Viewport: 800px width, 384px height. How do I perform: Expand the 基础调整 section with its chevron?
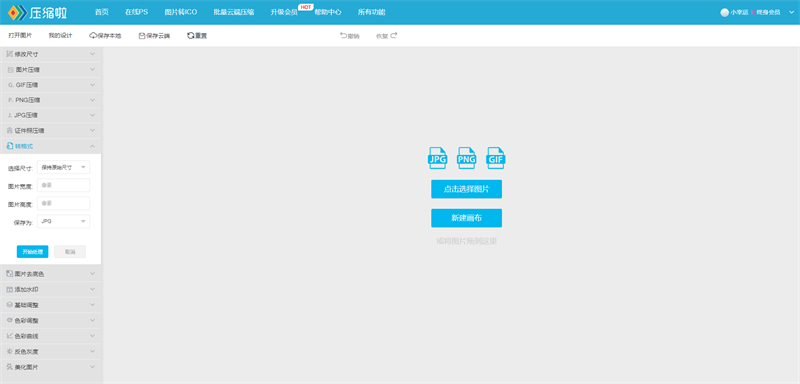[92, 305]
